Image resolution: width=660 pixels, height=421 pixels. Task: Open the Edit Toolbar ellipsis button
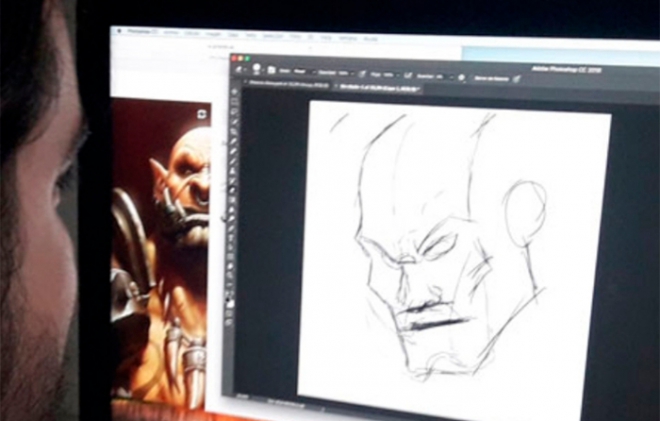pyautogui.click(x=230, y=286)
